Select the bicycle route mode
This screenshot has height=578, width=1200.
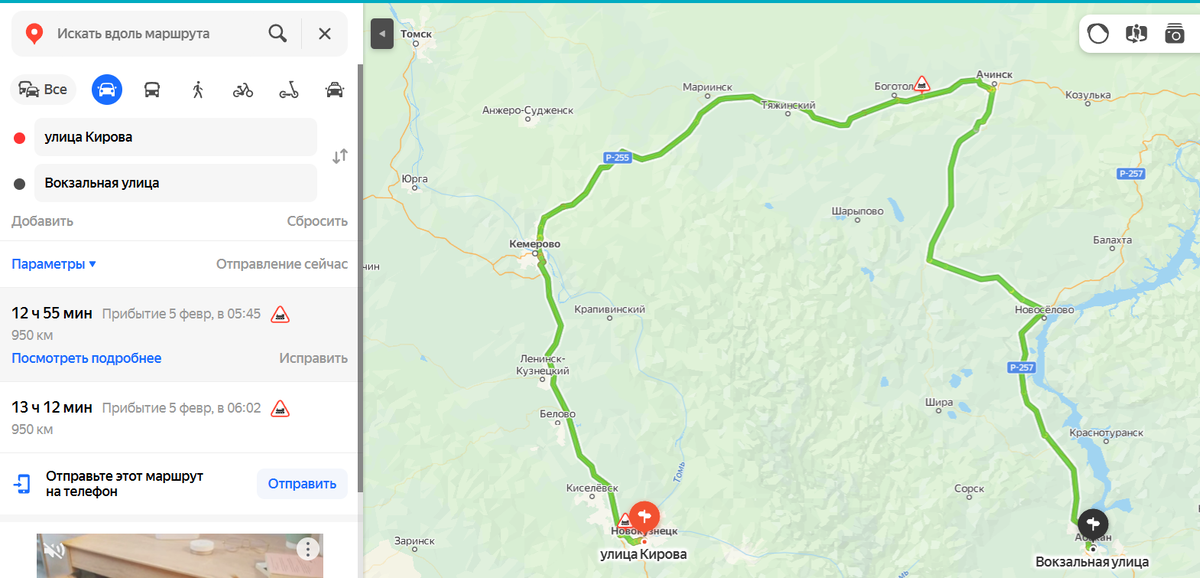pyautogui.click(x=243, y=90)
